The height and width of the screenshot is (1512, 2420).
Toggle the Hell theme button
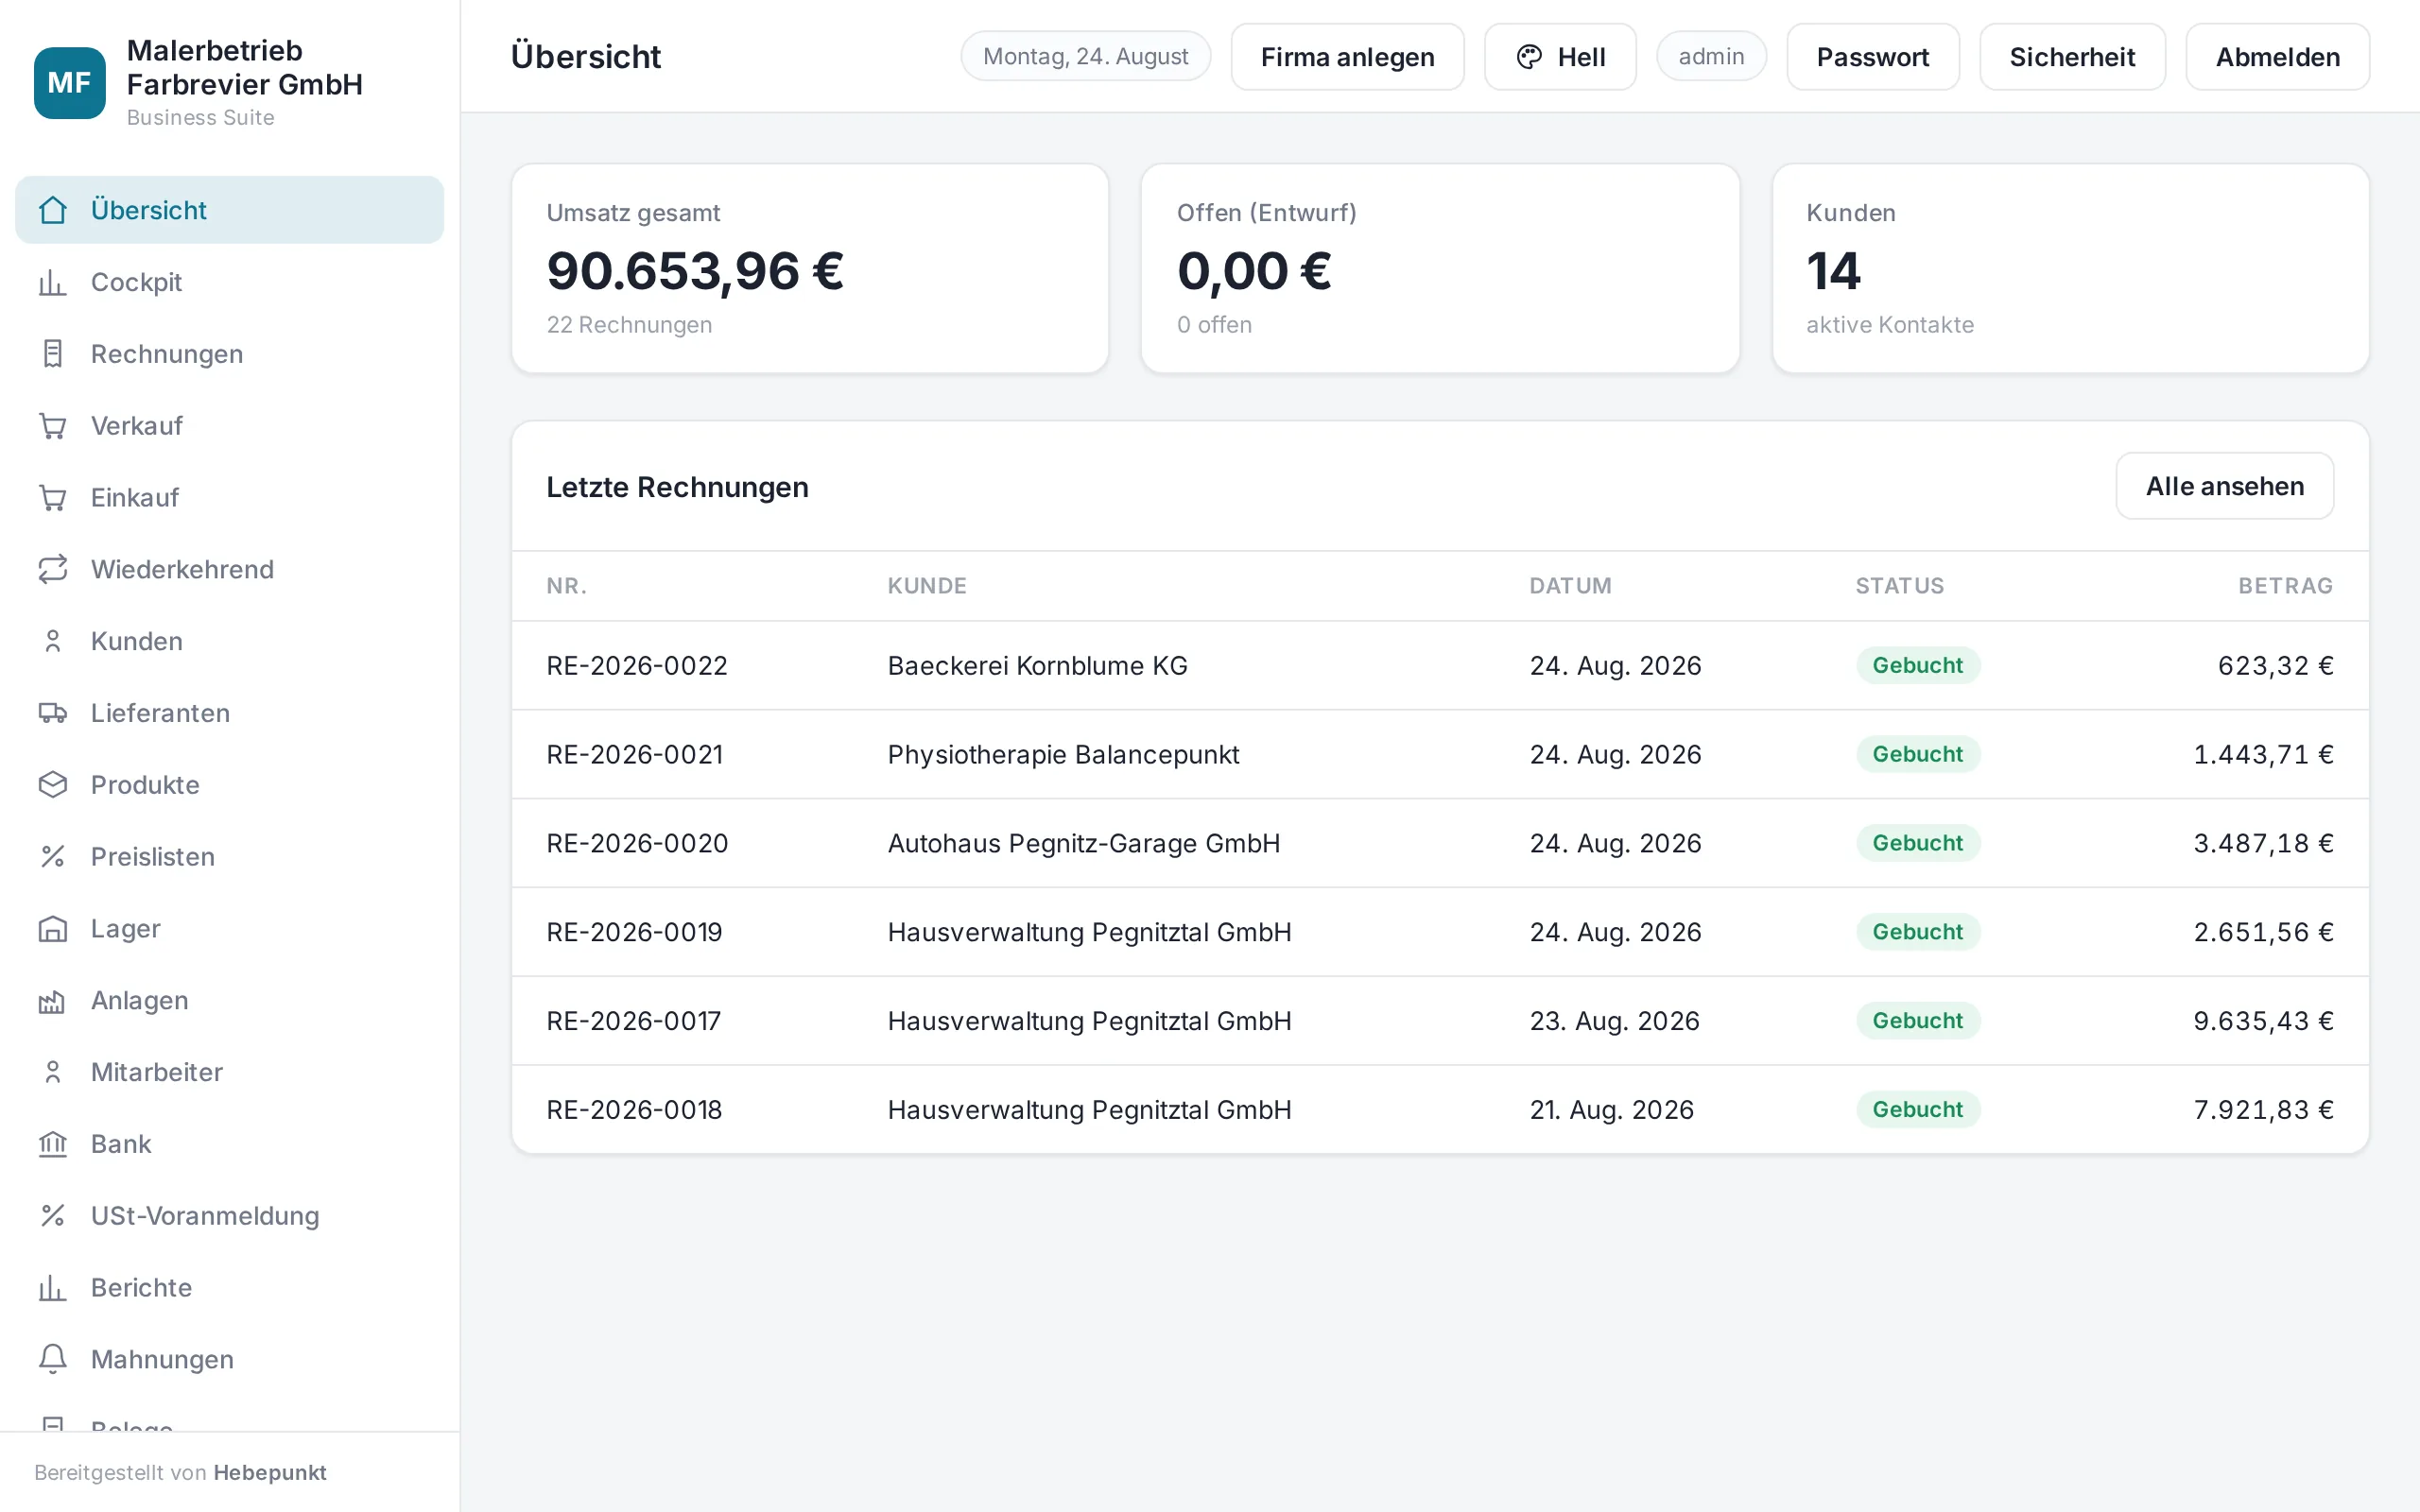click(1560, 57)
